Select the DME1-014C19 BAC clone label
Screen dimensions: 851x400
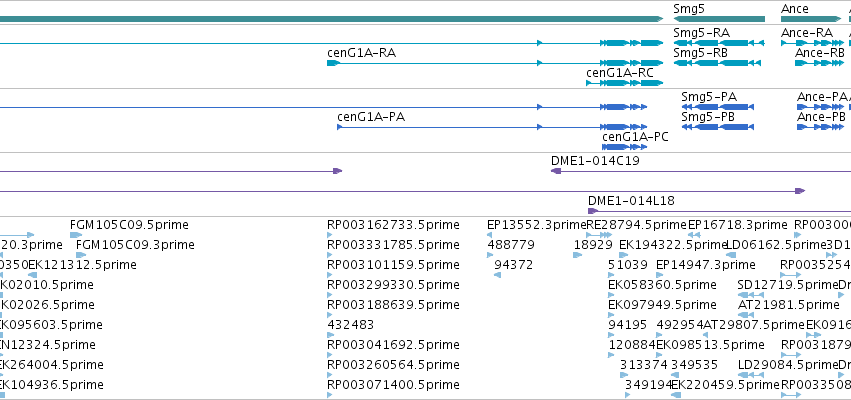595,161
